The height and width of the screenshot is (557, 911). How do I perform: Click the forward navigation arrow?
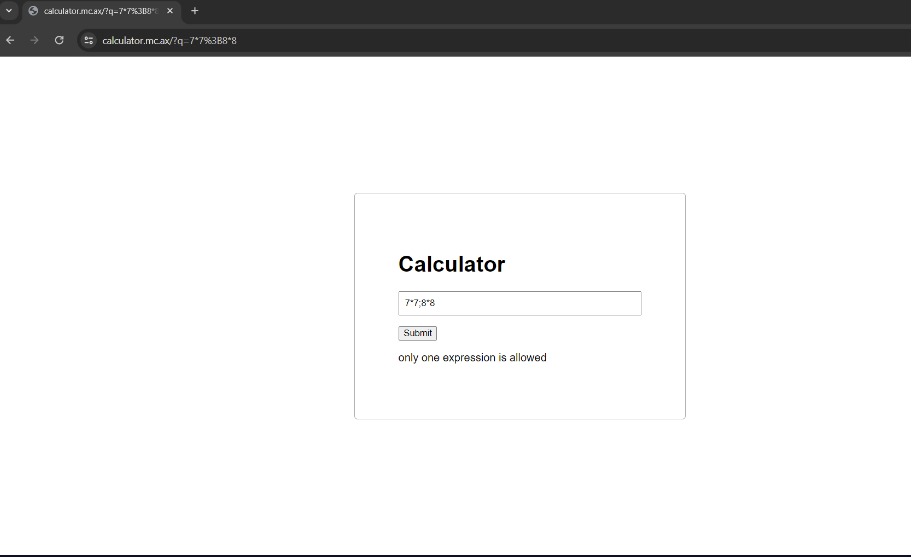coord(34,40)
